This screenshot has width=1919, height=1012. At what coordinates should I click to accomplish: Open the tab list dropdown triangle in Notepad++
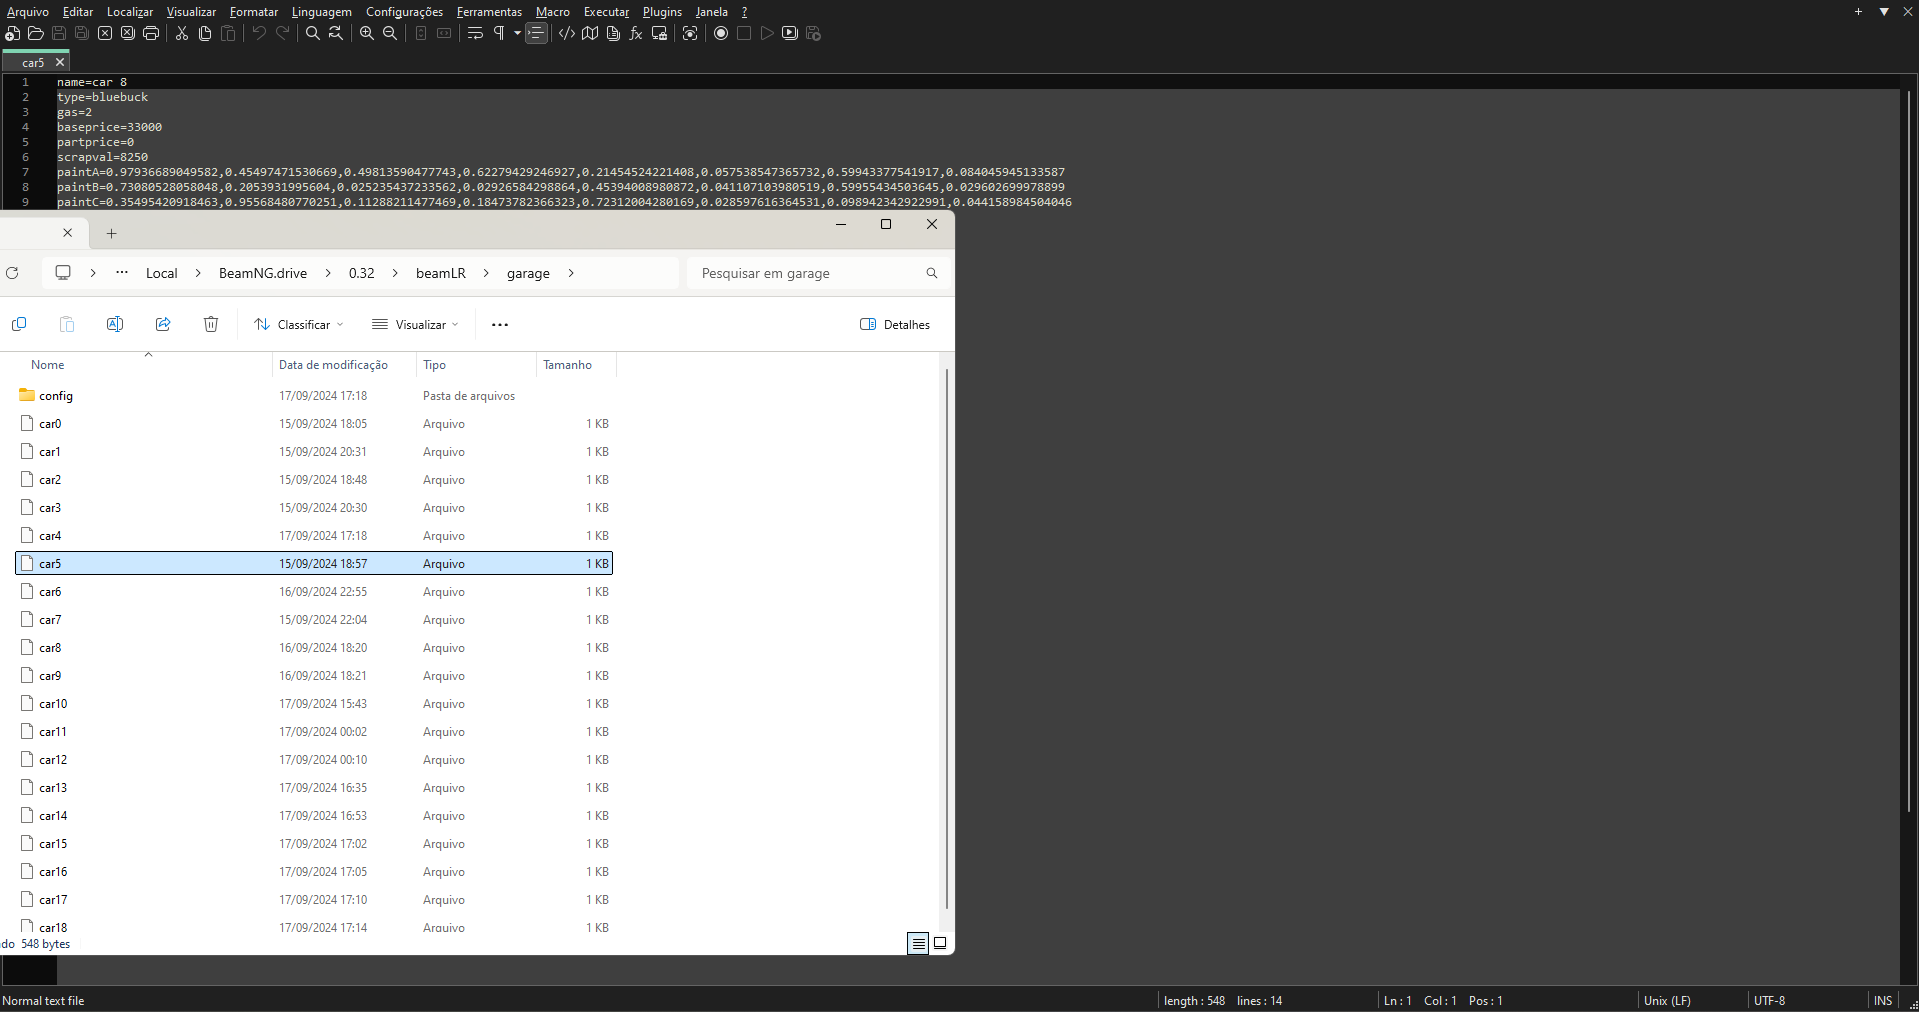1884,12
